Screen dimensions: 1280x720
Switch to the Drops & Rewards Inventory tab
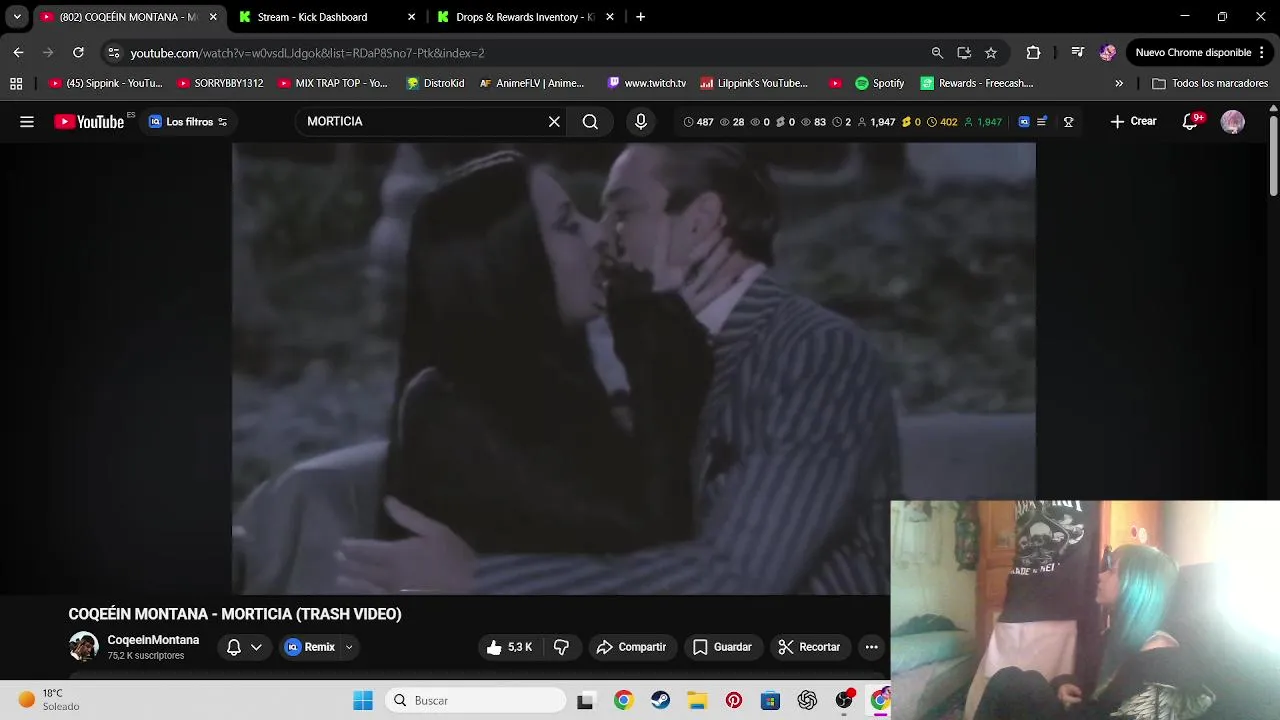[524, 17]
